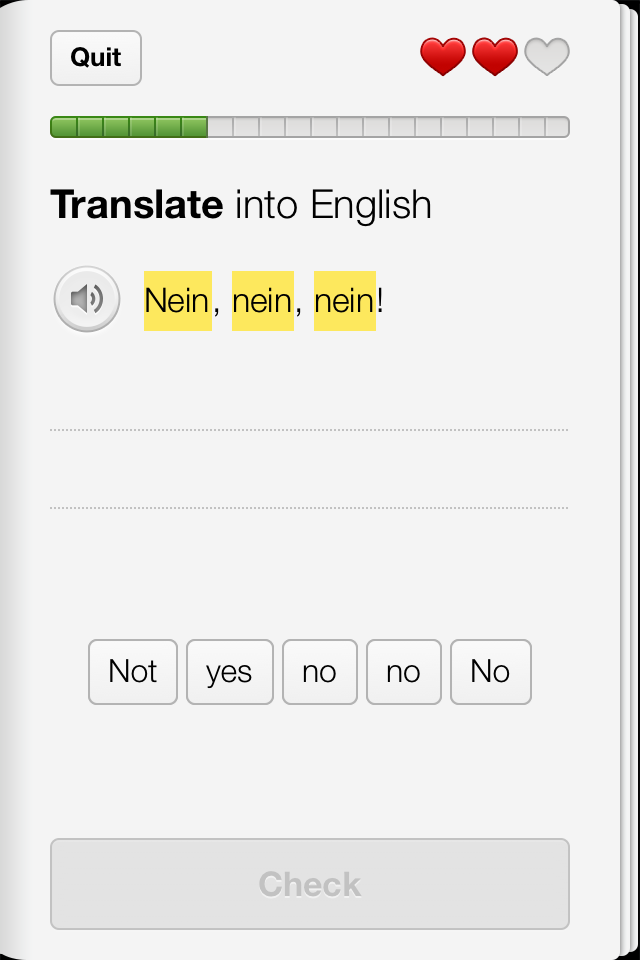Click the lower answer line area
The width and height of the screenshot is (640, 960).
point(309,480)
